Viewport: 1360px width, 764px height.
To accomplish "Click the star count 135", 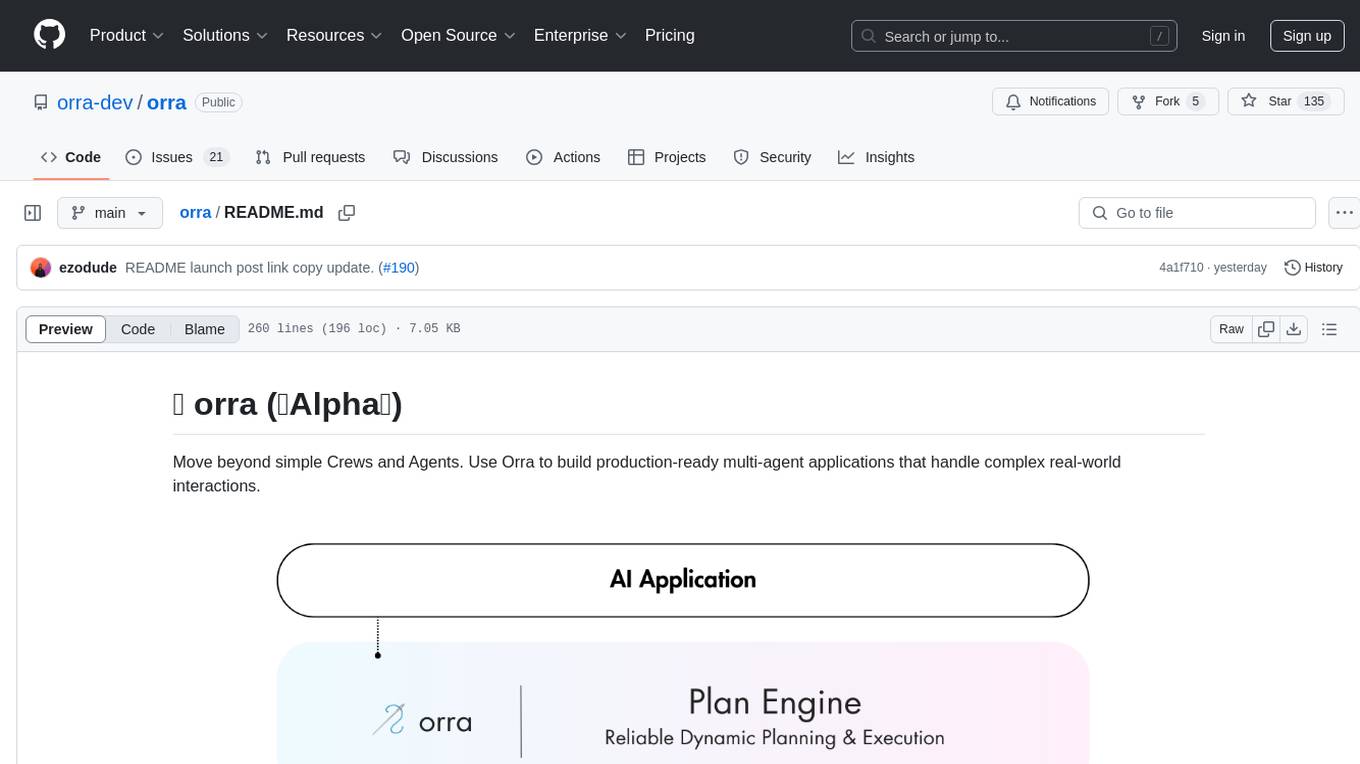I will coord(1314,101).
